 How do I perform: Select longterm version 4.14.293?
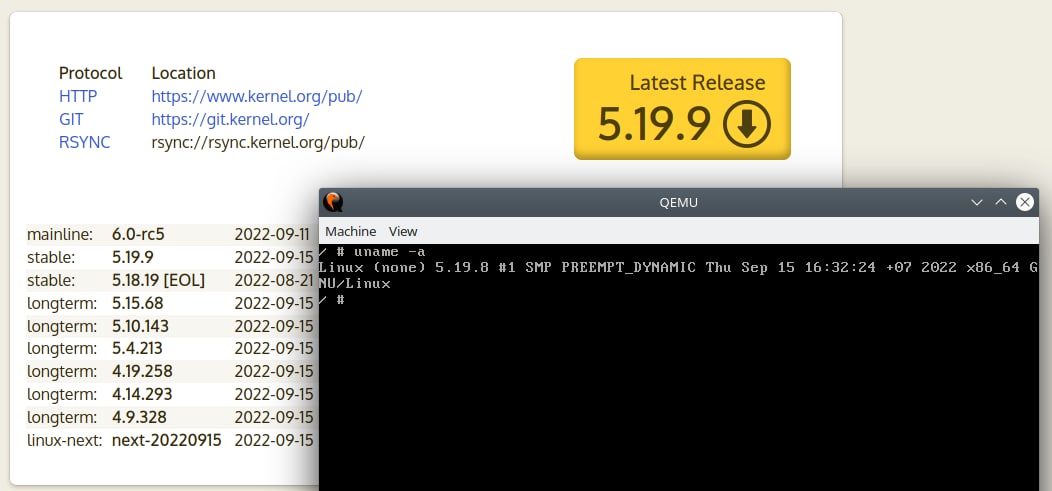coord(142,394)
